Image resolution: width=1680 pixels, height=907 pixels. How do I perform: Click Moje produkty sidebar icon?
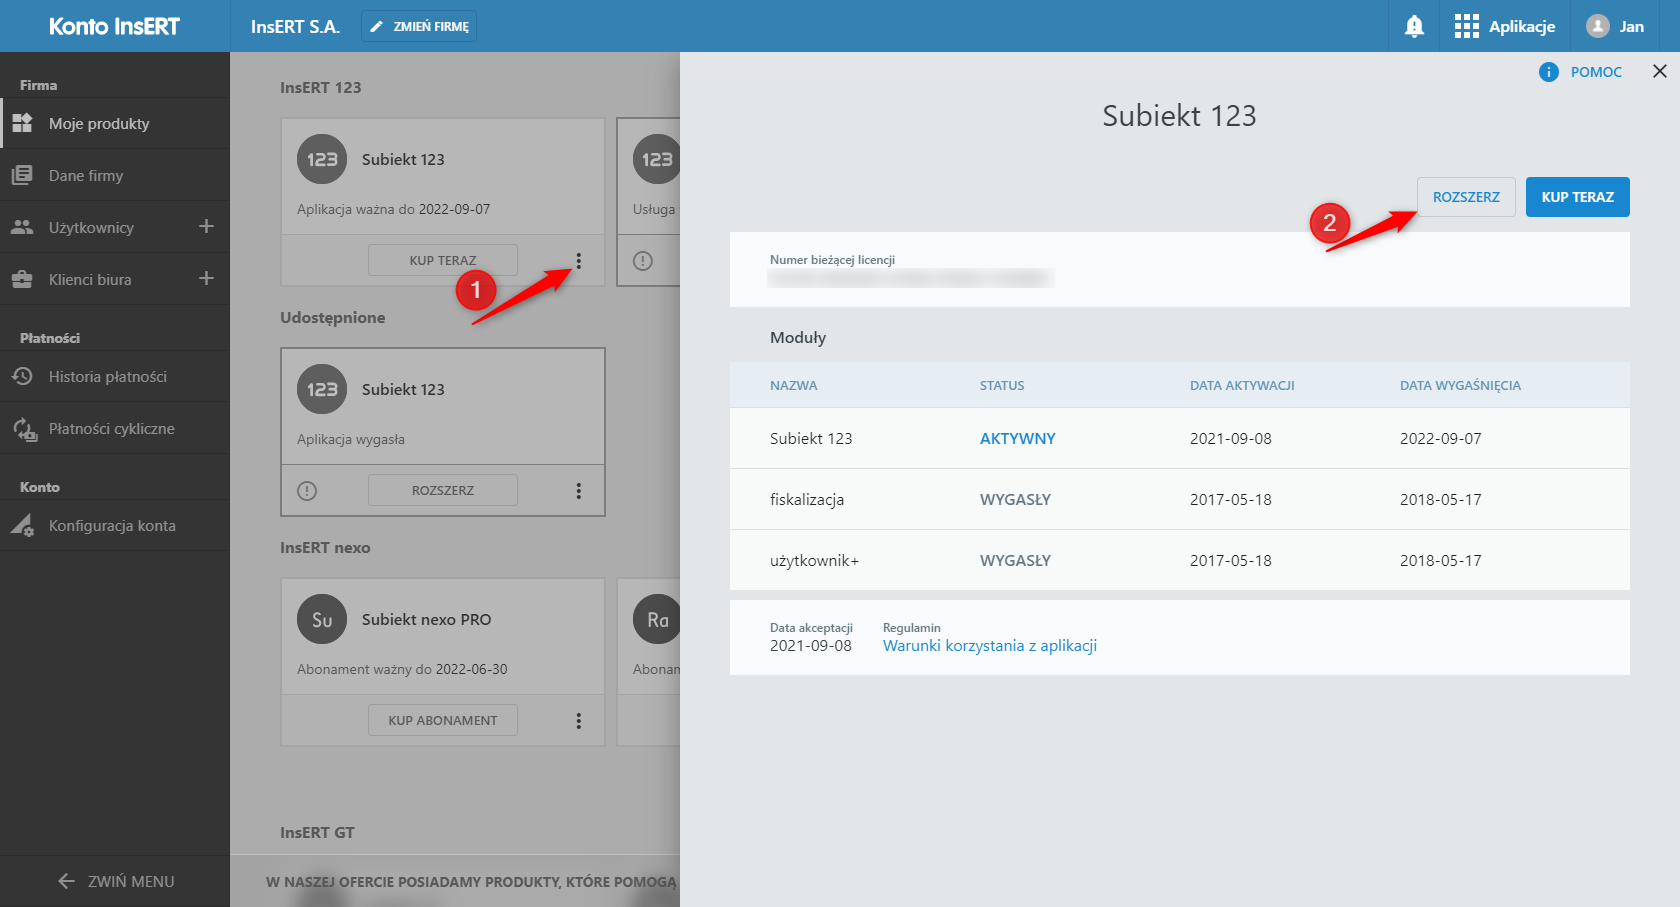22,123
